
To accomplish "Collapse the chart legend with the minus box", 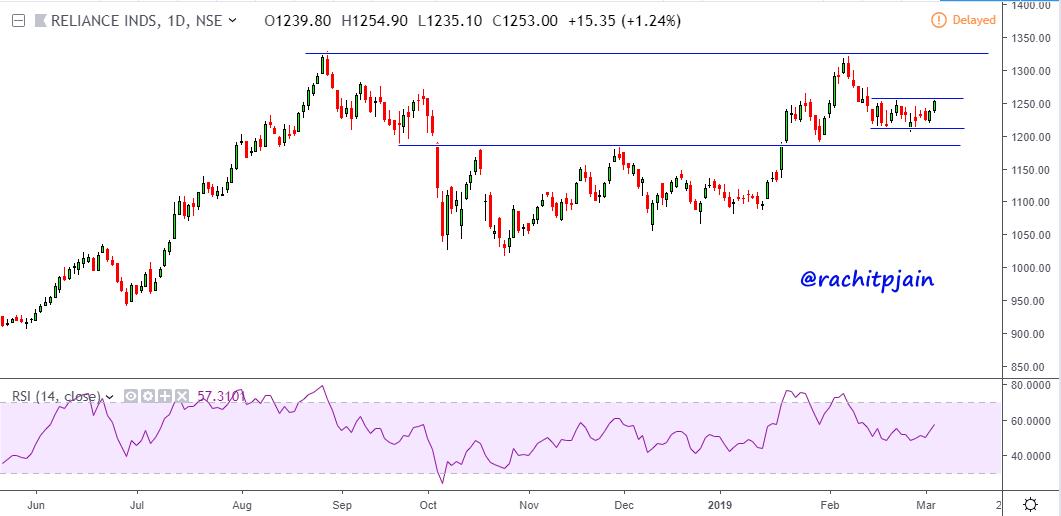I will (18, 21).
